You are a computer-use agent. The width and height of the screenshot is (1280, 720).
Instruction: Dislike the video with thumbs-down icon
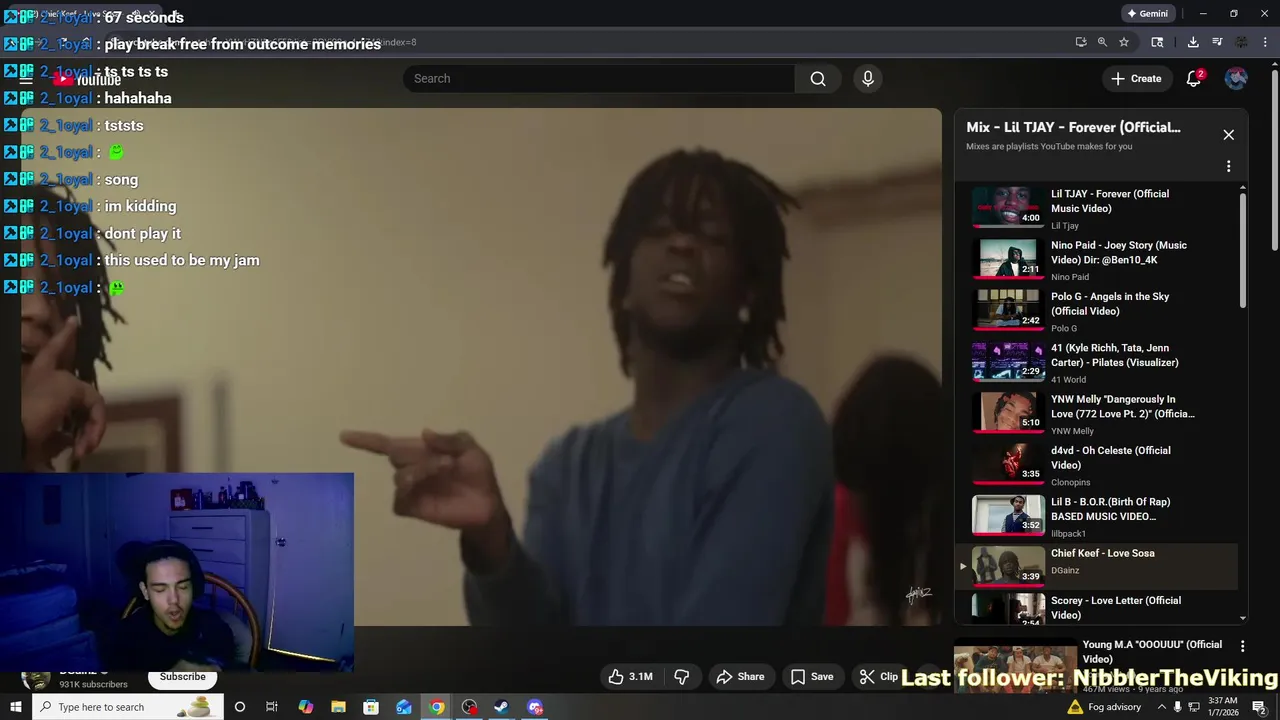pos(682,677)
